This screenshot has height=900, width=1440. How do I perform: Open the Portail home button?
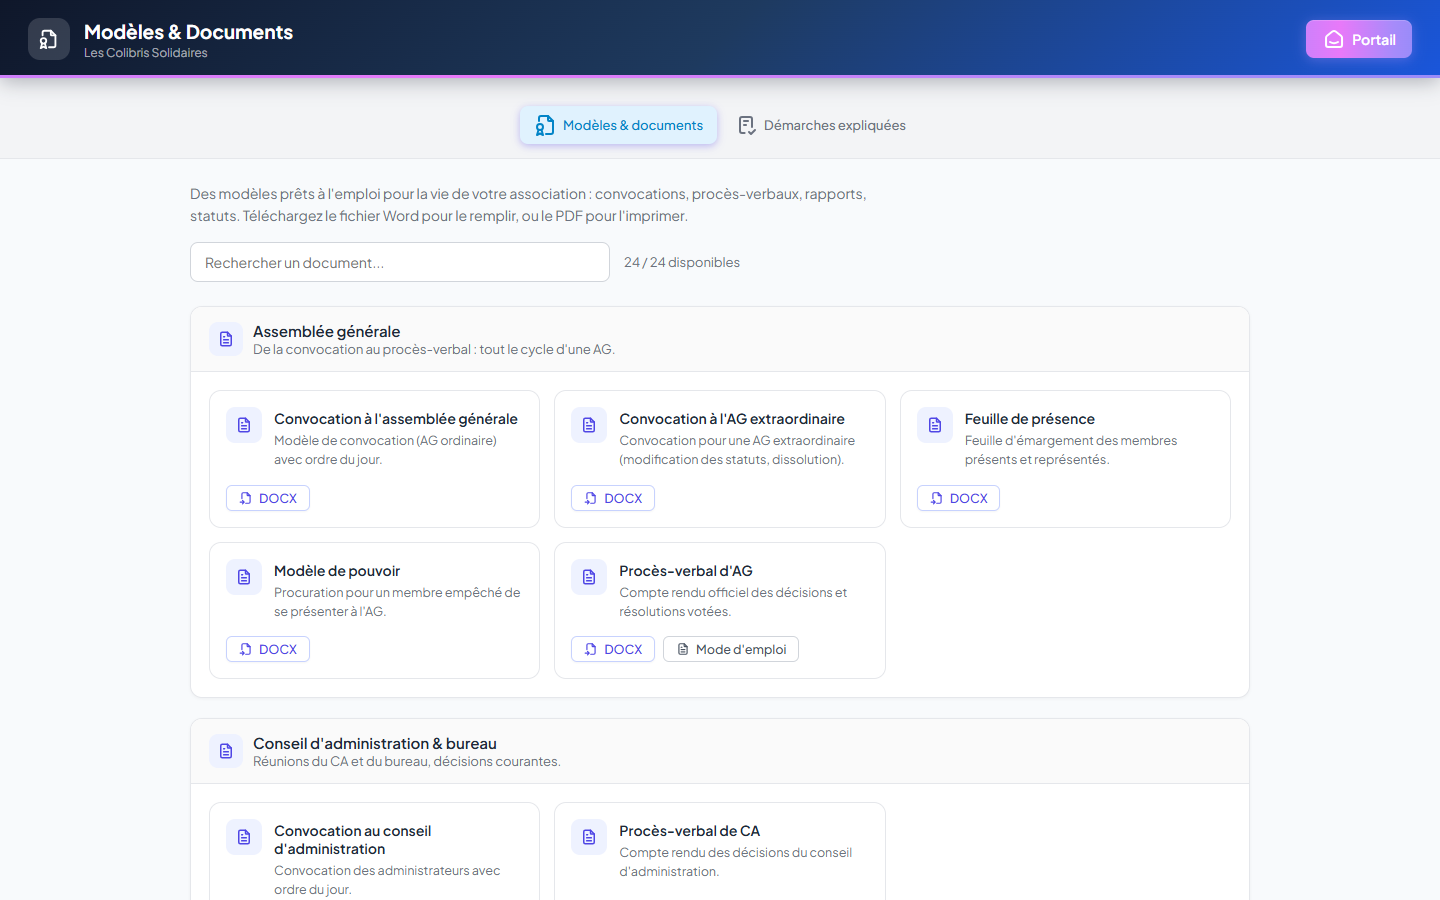click(x=1358, y=39)
